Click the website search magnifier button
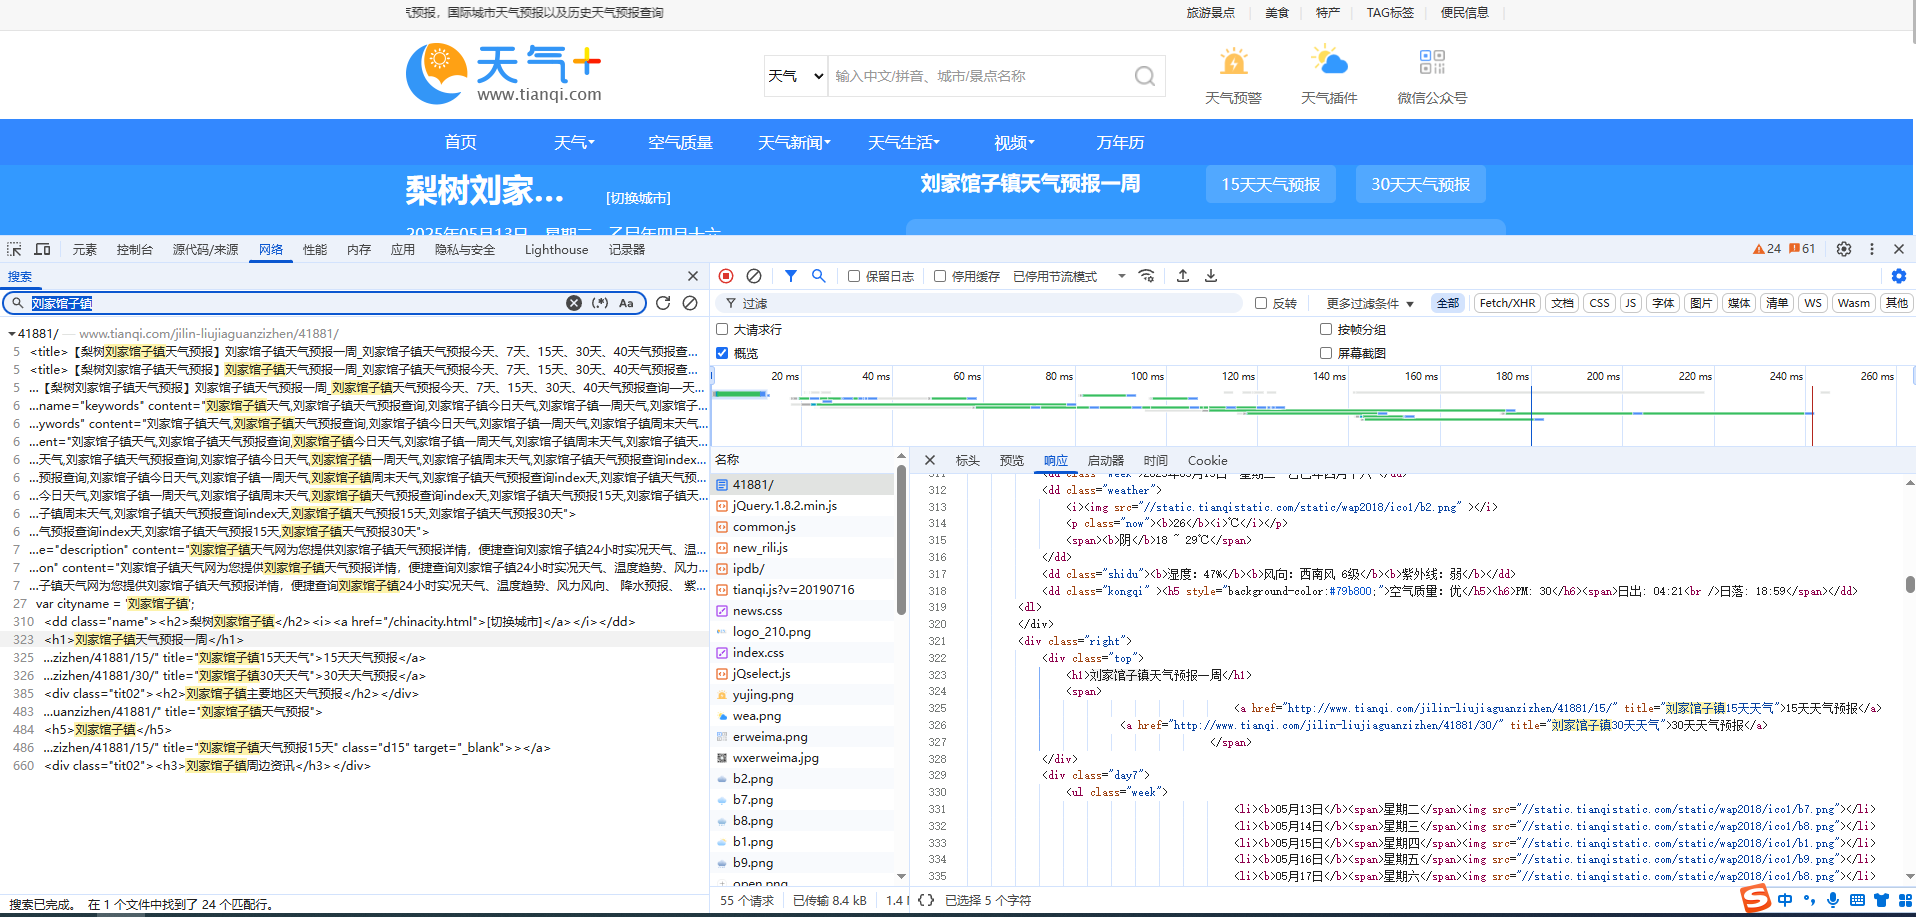 (1145, 76)
